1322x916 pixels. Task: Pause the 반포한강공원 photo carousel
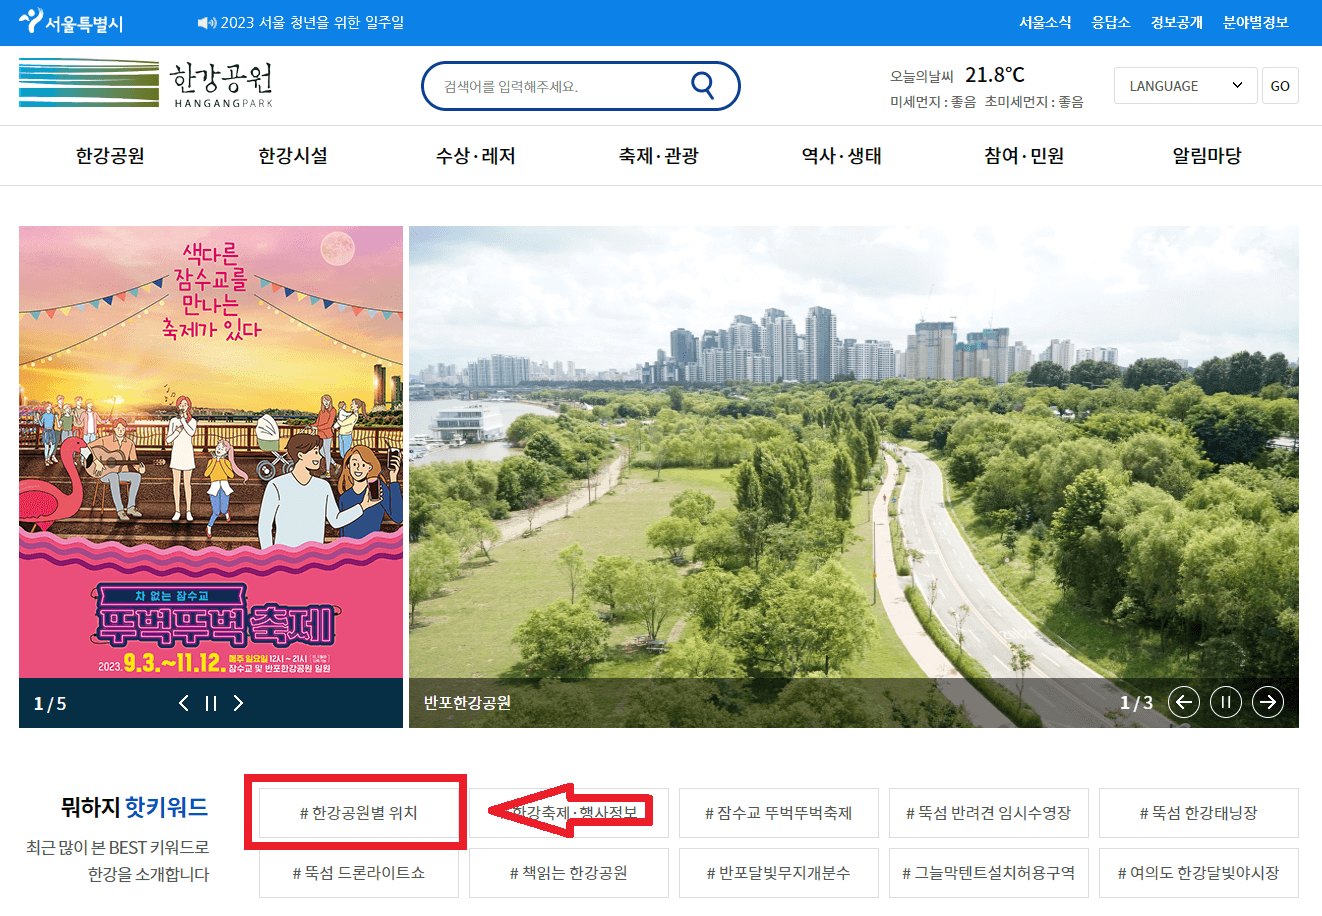coord(1226,702)
